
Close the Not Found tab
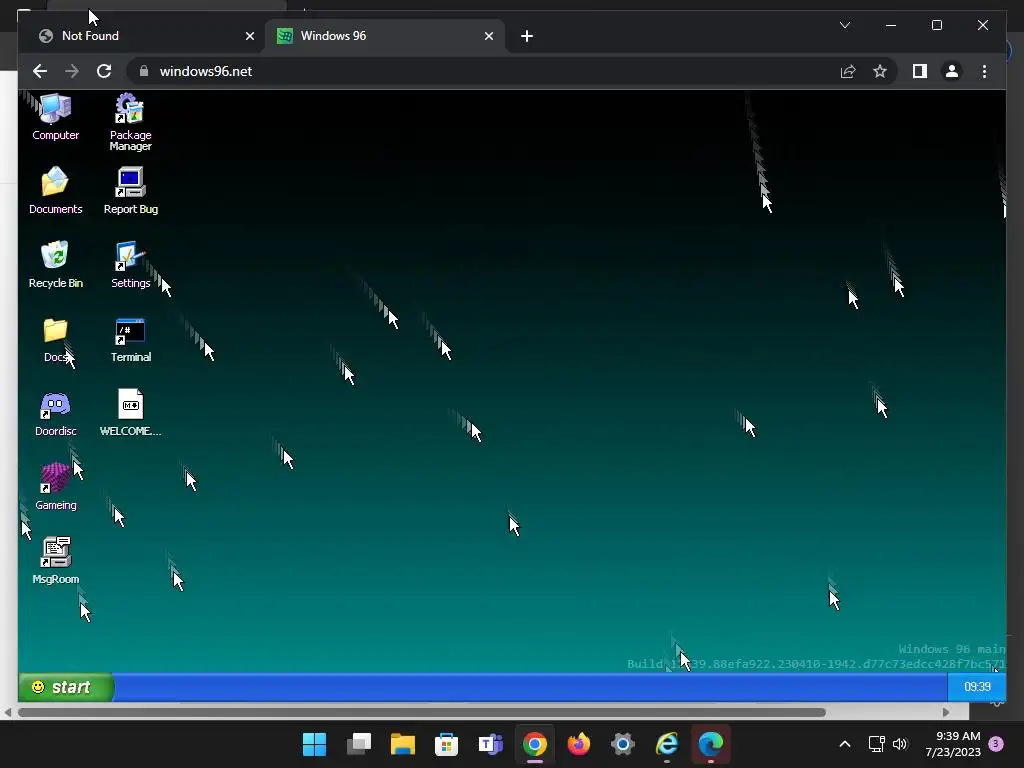pos(249,36)
